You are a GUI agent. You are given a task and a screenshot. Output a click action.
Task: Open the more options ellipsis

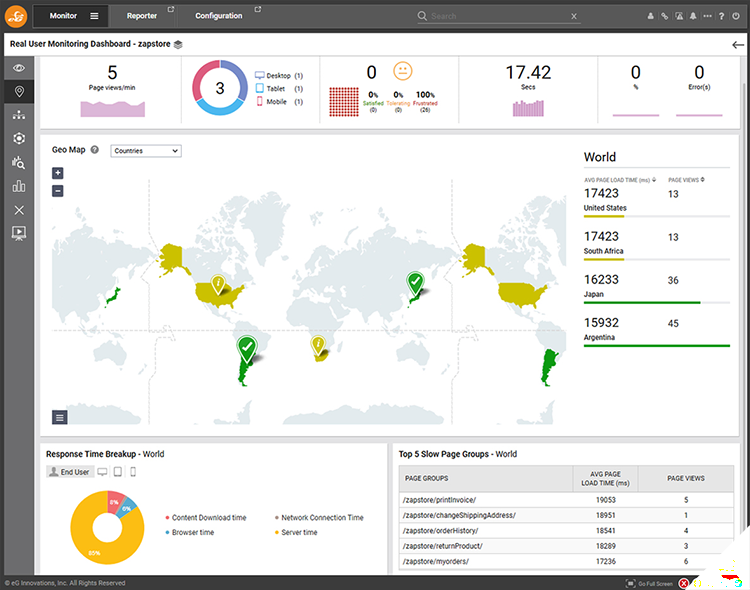click(x=707, y=16)
